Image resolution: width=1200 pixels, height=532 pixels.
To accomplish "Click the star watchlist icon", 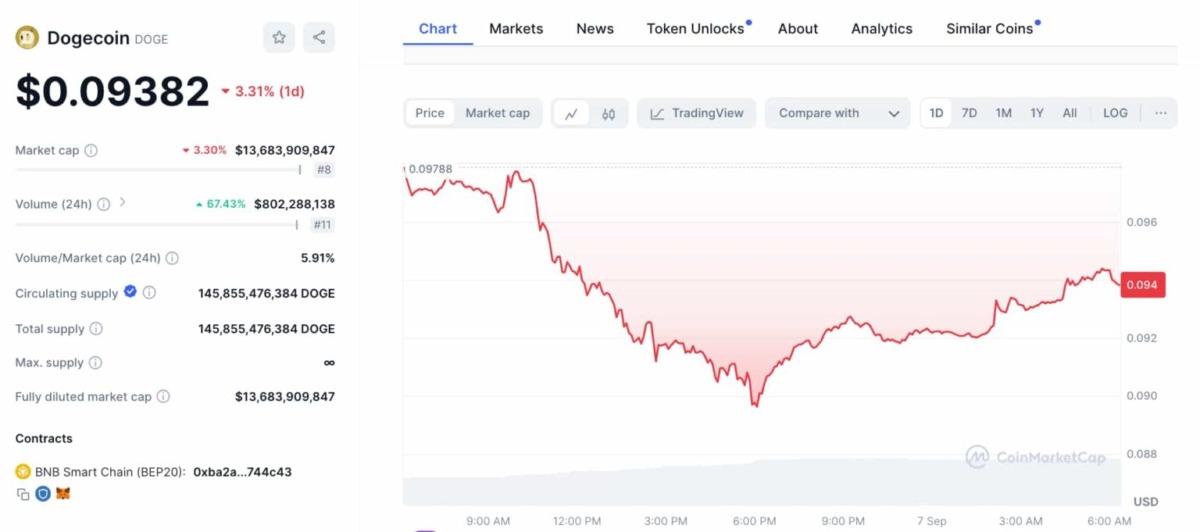I will (279, 38).
